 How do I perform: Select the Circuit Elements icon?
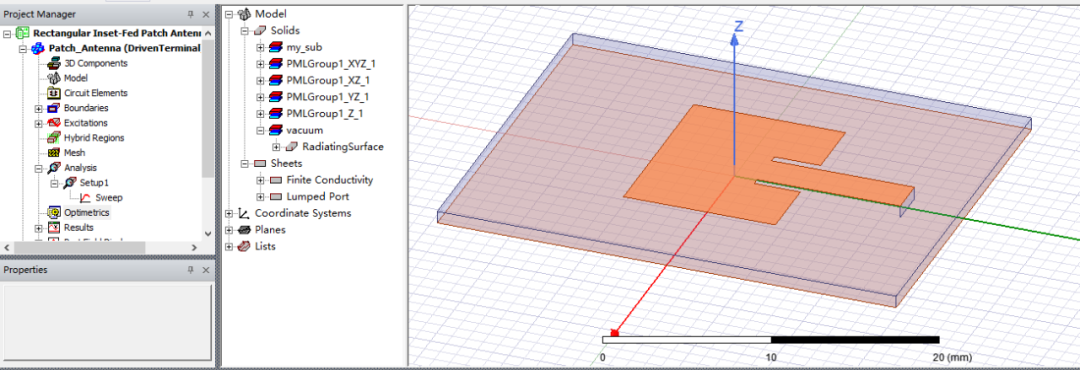54,93
